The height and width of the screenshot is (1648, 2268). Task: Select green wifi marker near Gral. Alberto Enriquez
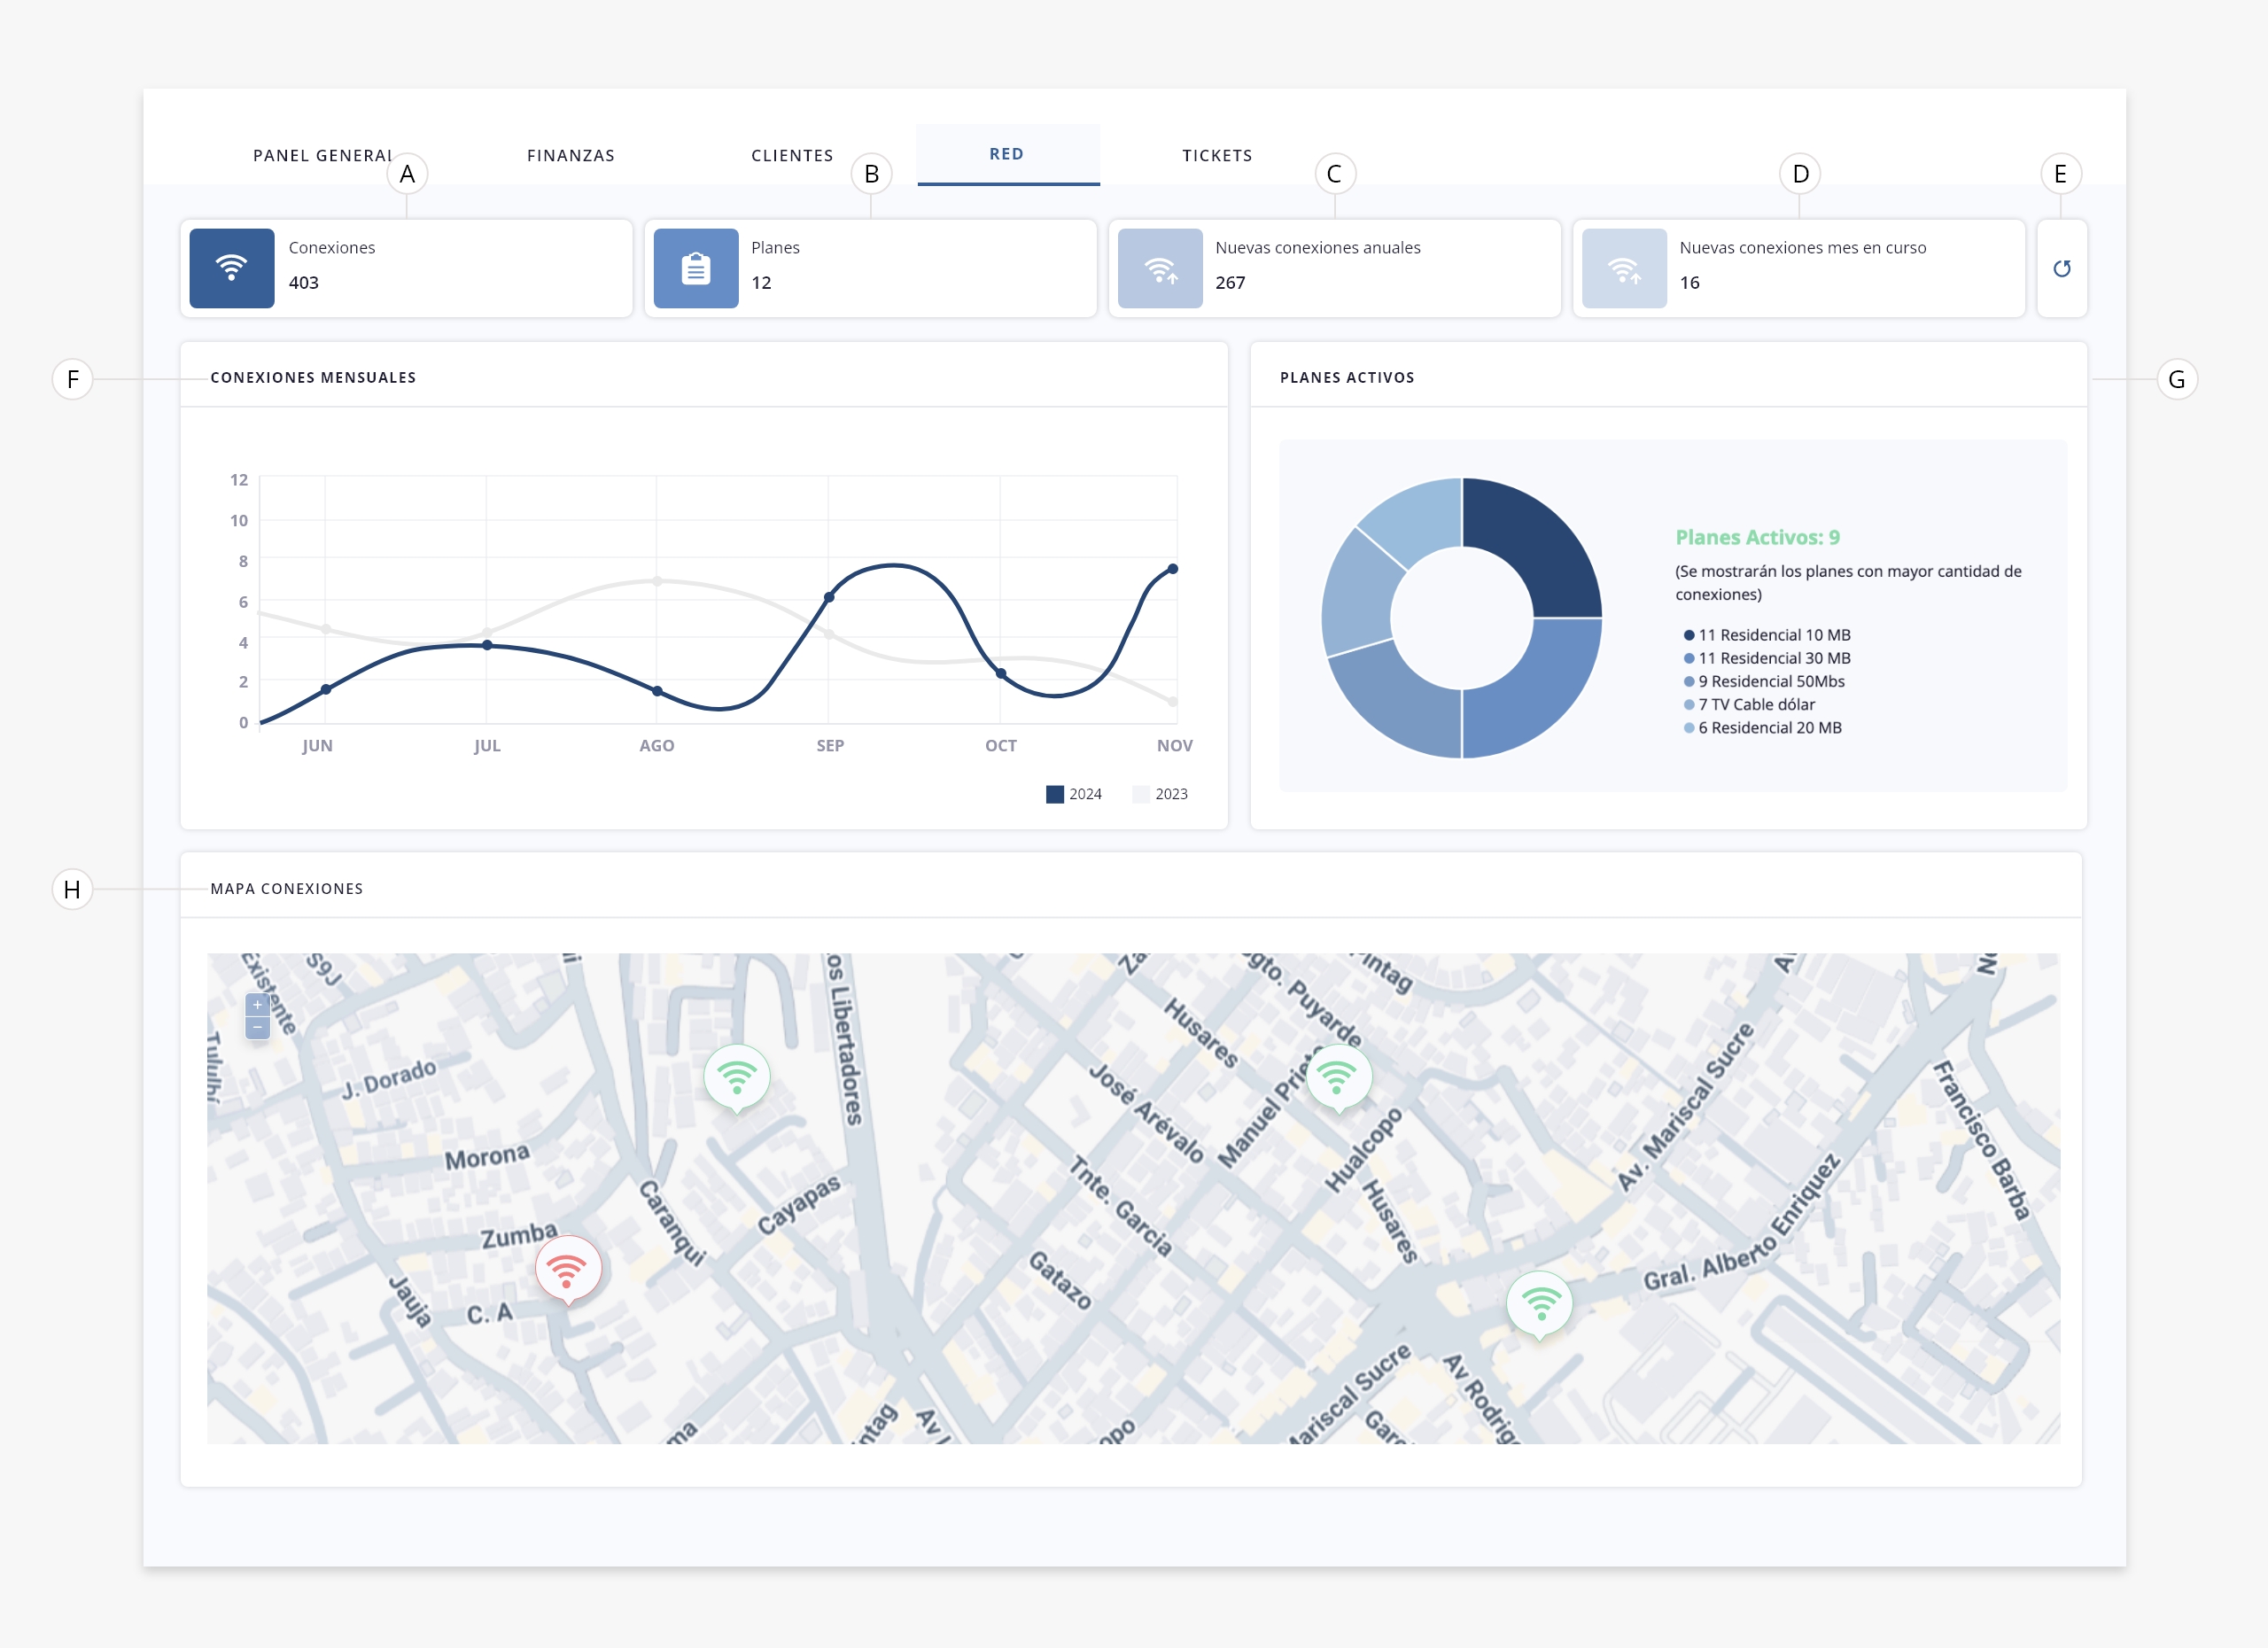click(x=1540, y=1302)
